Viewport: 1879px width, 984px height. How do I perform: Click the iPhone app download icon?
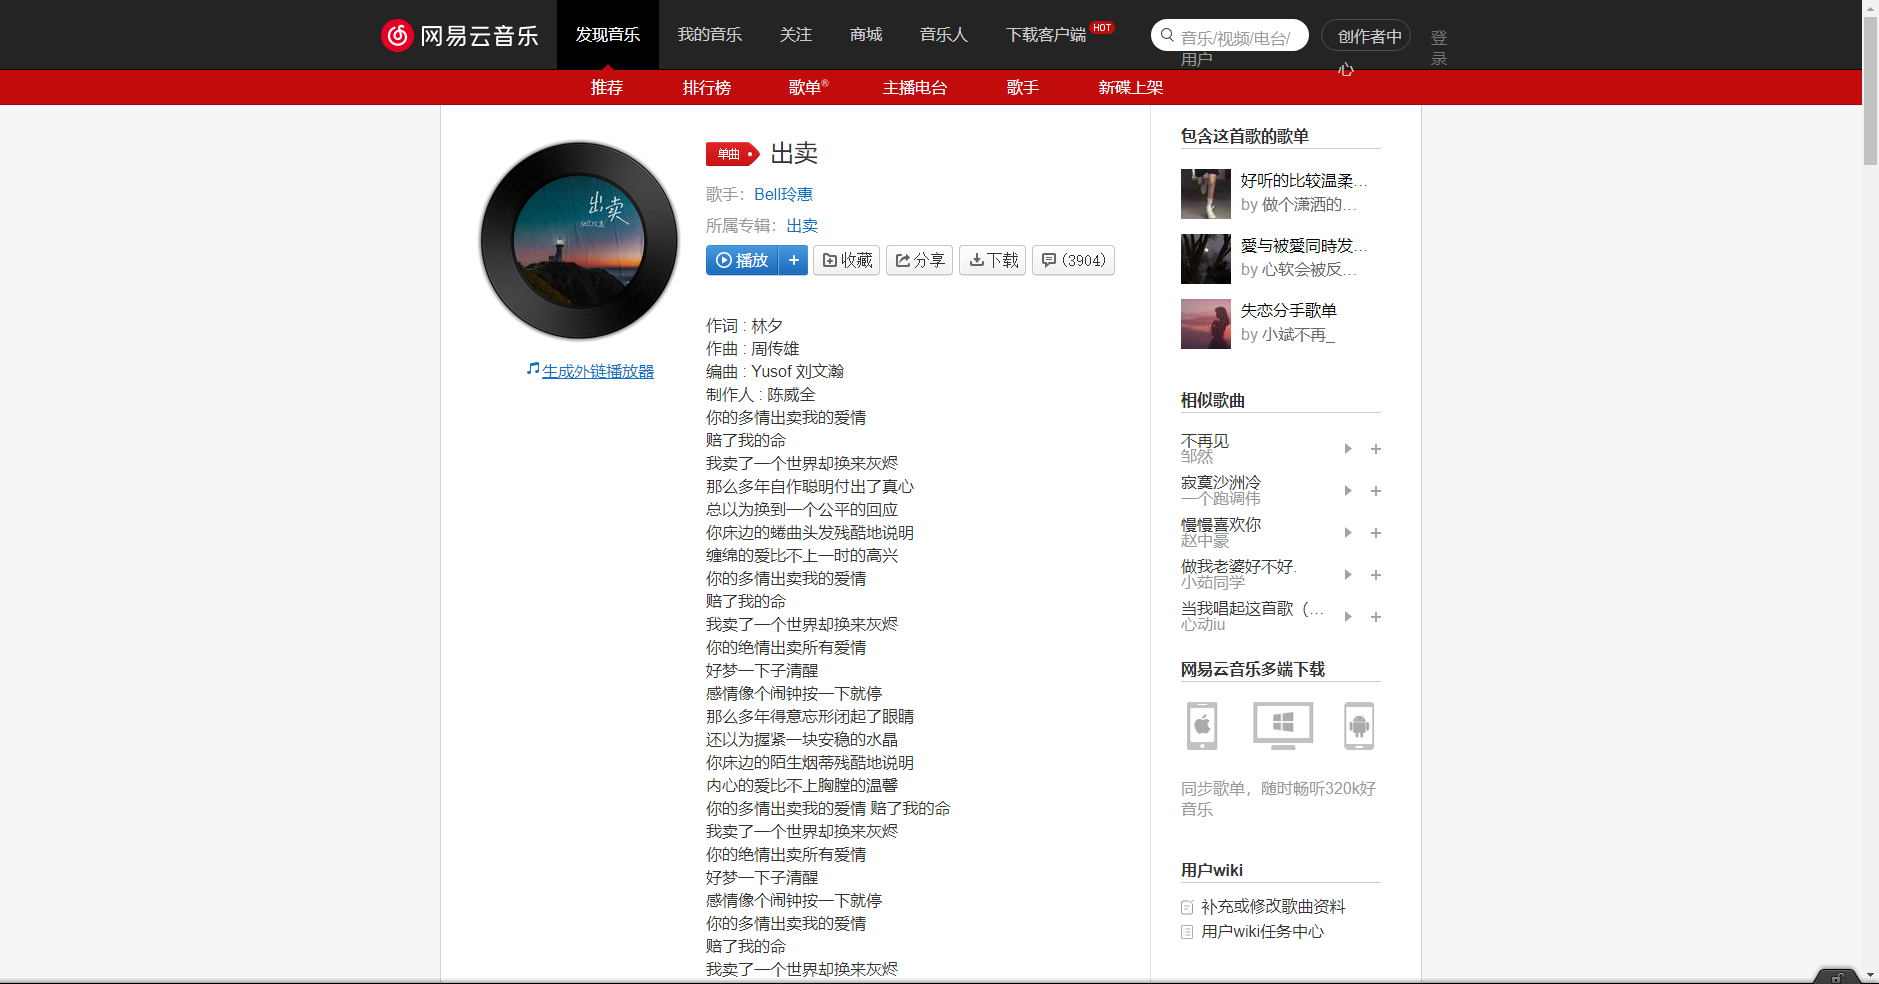1202,726
